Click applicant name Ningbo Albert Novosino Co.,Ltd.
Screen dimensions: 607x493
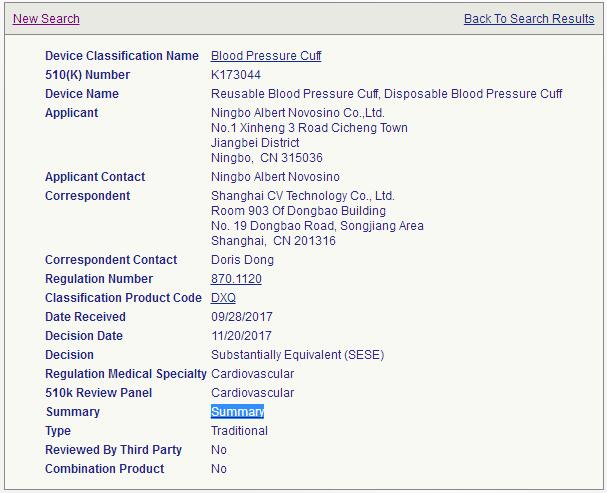pyautogui.click(x=298, y=113)
